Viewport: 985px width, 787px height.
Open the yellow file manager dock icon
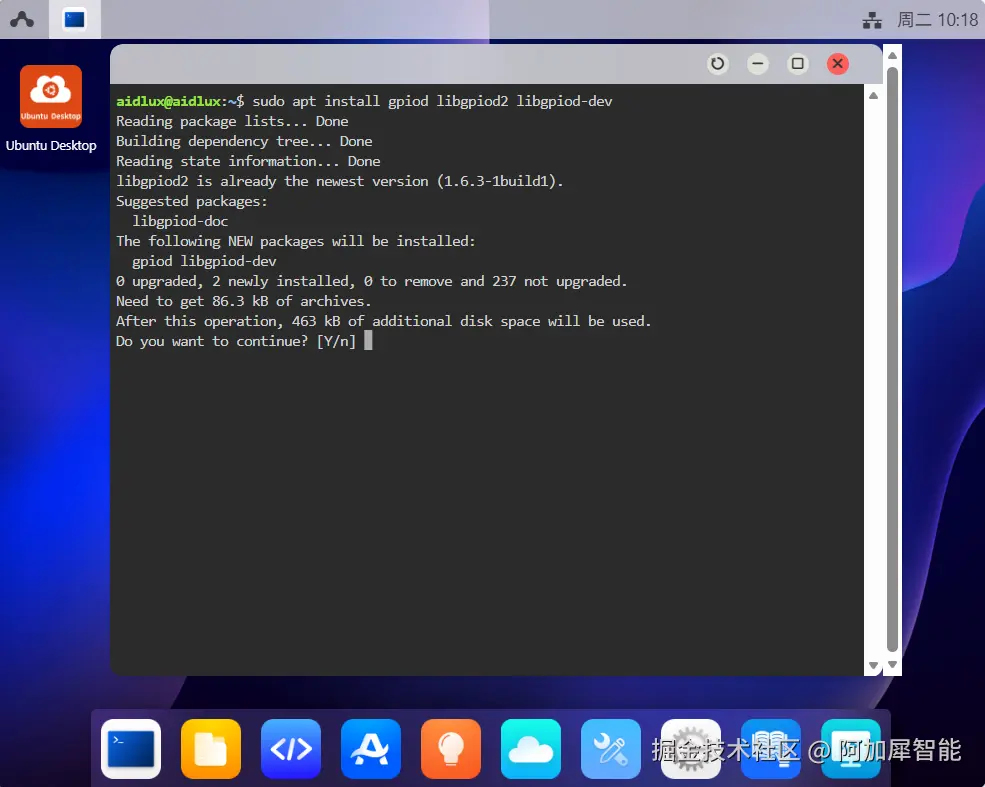tap(210, 749)
